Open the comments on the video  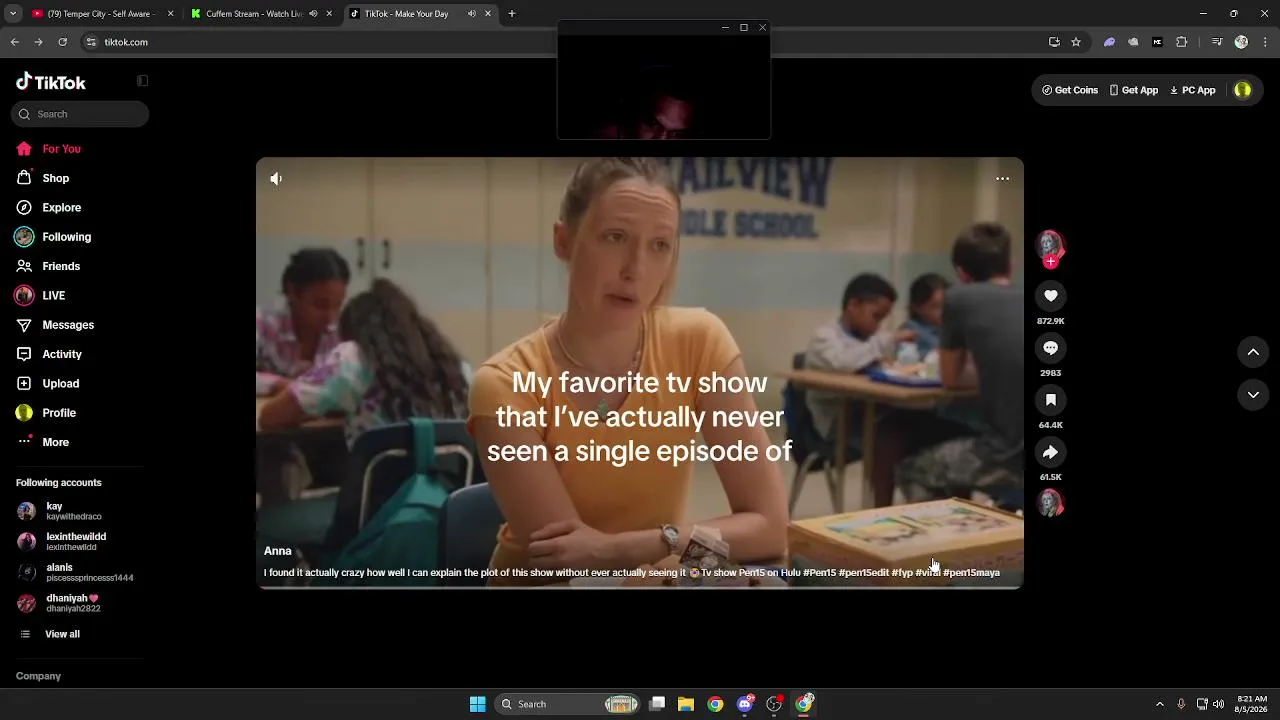(1050, 348)
